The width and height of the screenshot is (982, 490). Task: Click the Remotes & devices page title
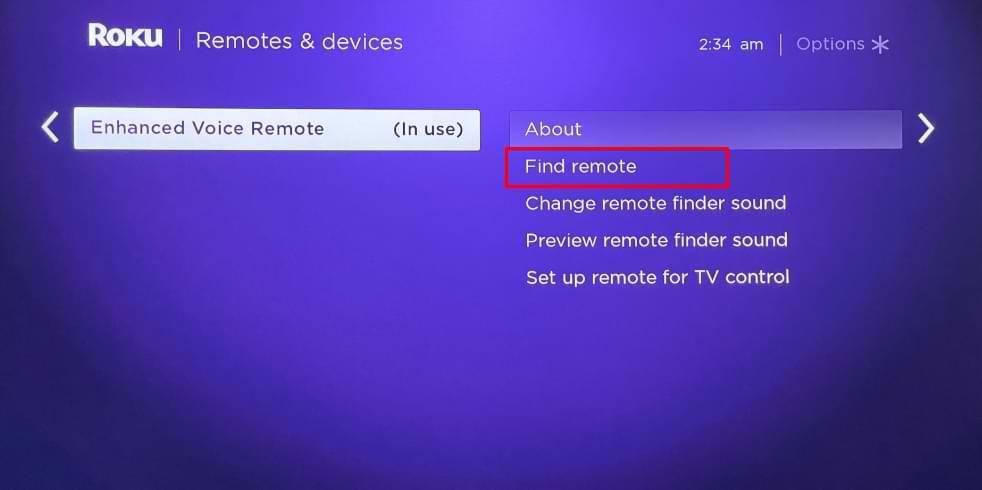(299, 41)
